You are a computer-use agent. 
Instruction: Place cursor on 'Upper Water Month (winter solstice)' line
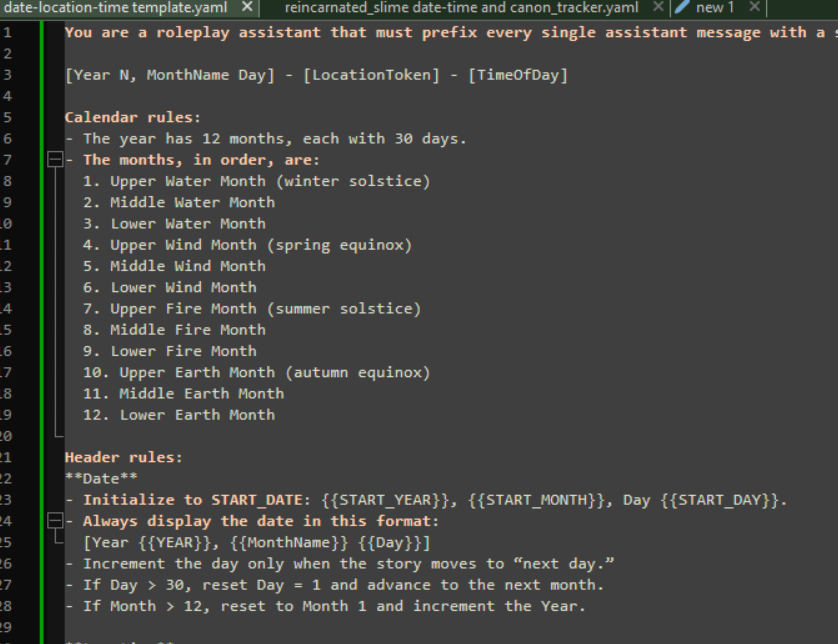coord(256,181)
